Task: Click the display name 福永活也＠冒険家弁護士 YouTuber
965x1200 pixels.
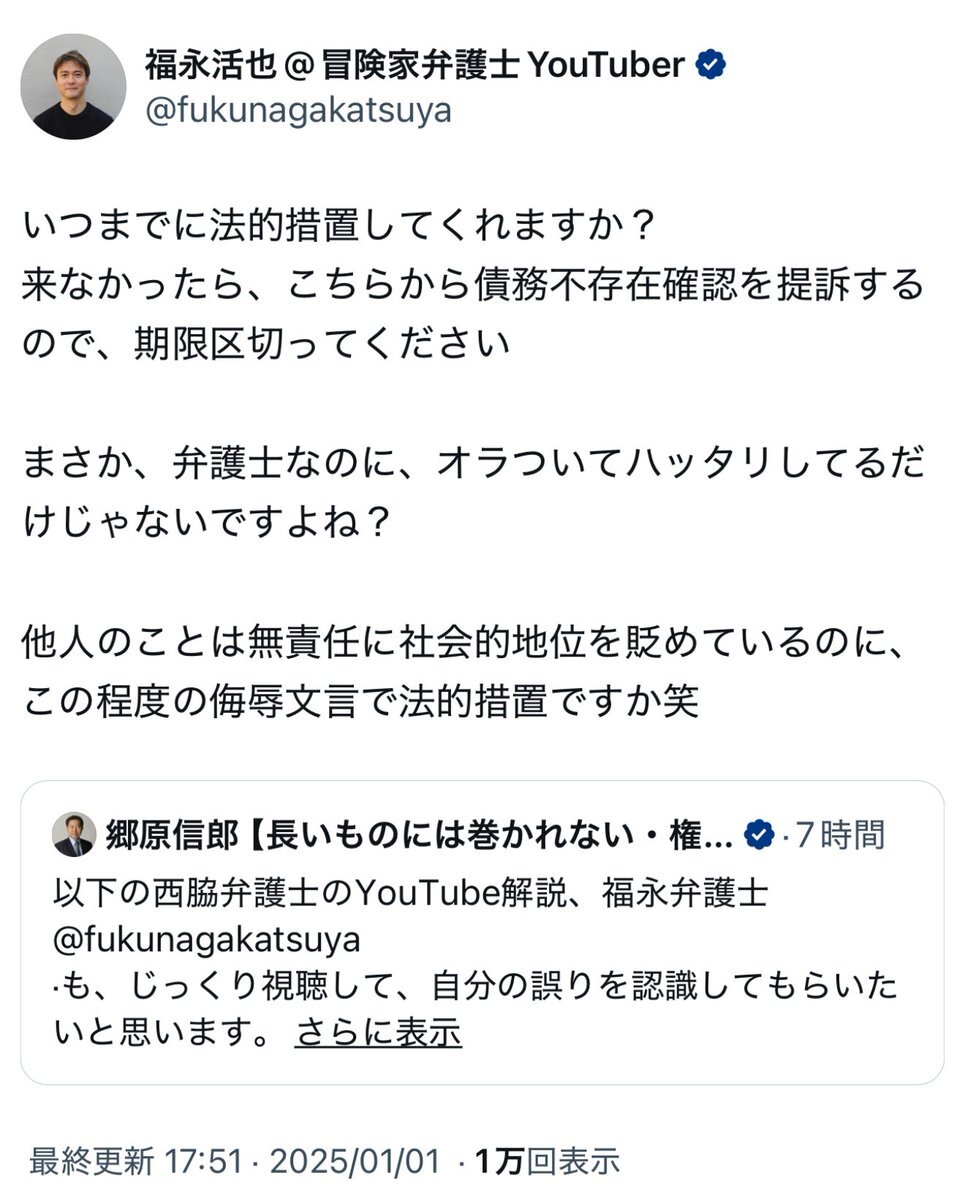Action: click(x=414, y=66)
